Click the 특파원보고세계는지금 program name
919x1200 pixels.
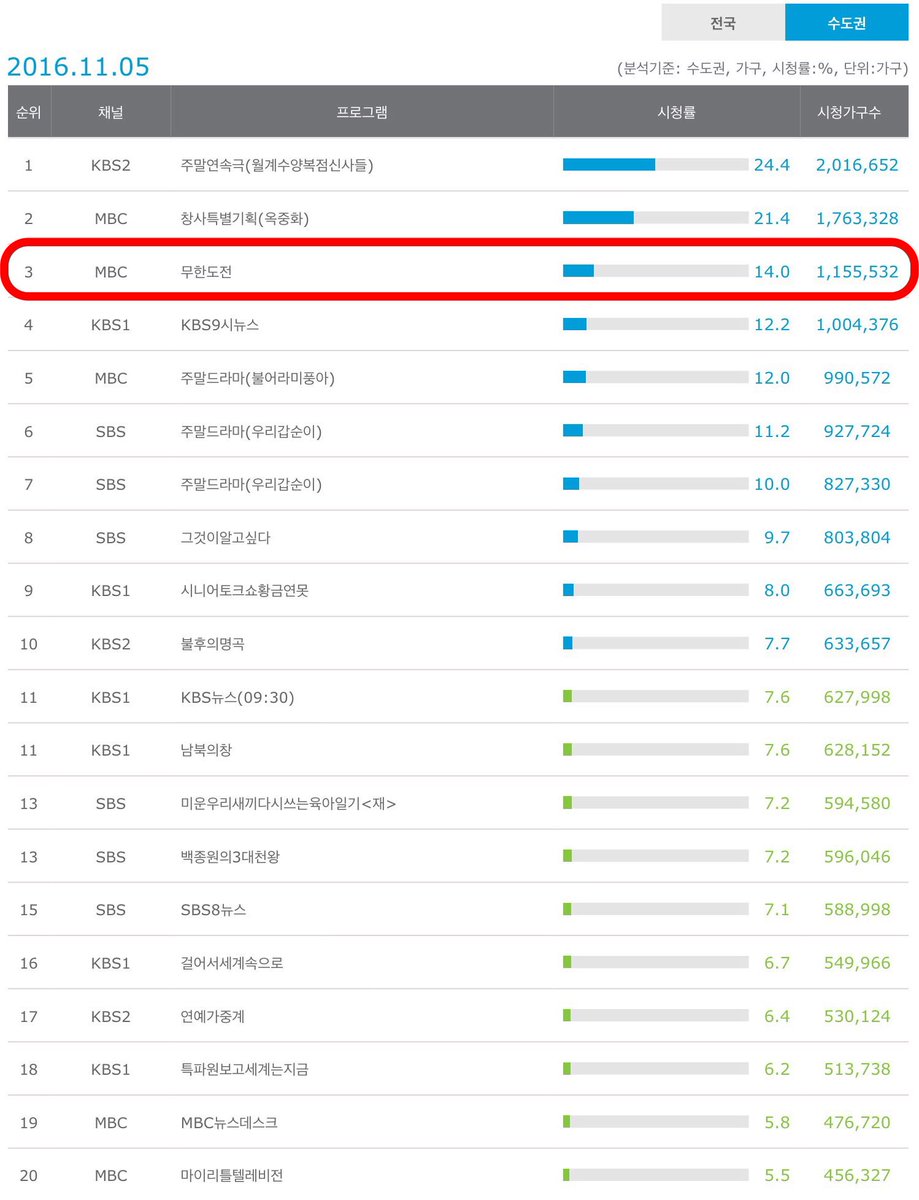244,1069
